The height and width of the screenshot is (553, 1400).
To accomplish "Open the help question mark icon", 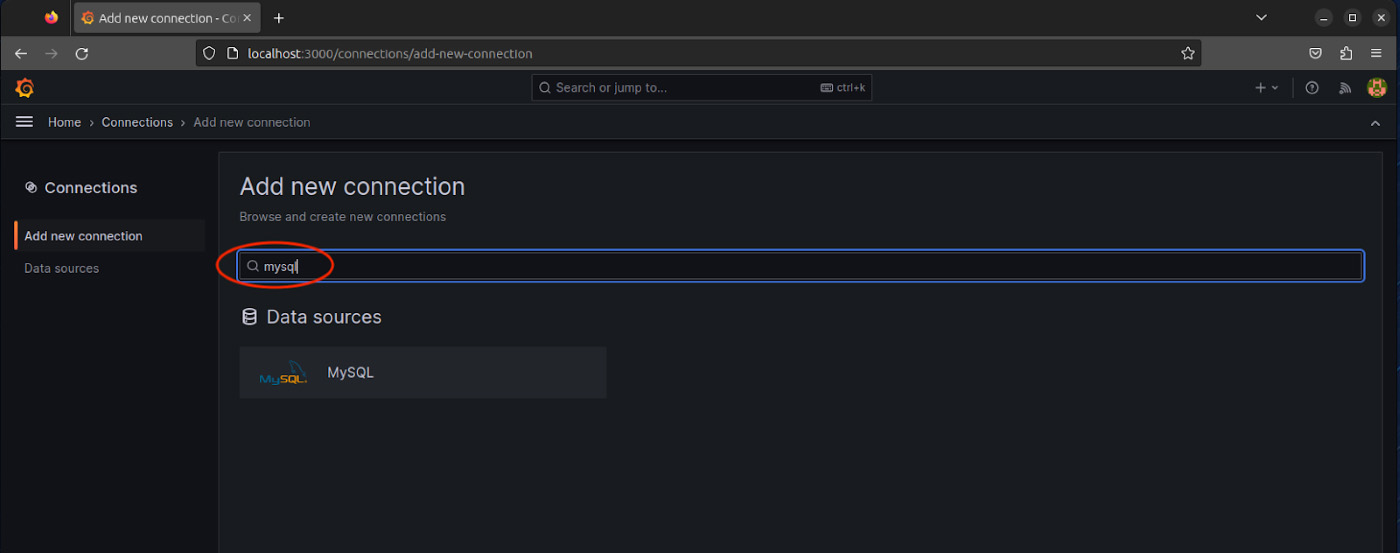I will [x=1312, y=88].
